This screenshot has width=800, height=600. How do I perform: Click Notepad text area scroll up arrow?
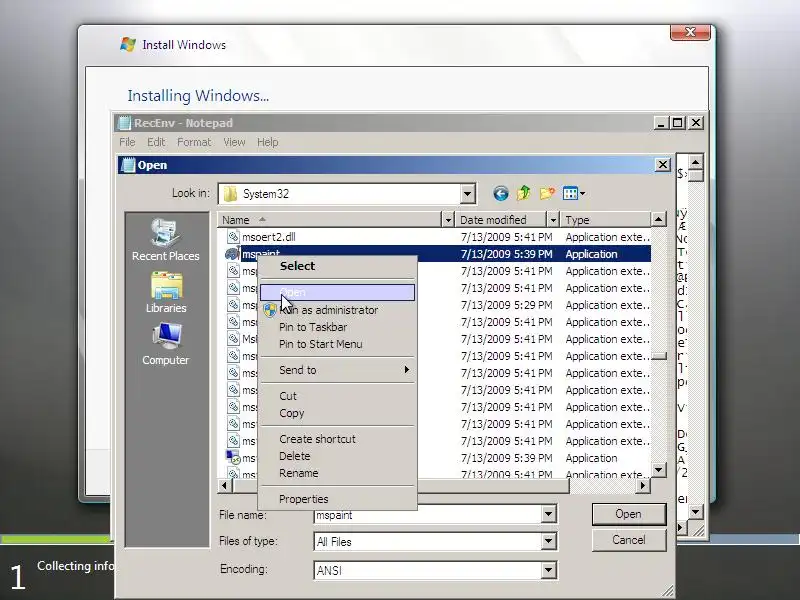point(696,162)
